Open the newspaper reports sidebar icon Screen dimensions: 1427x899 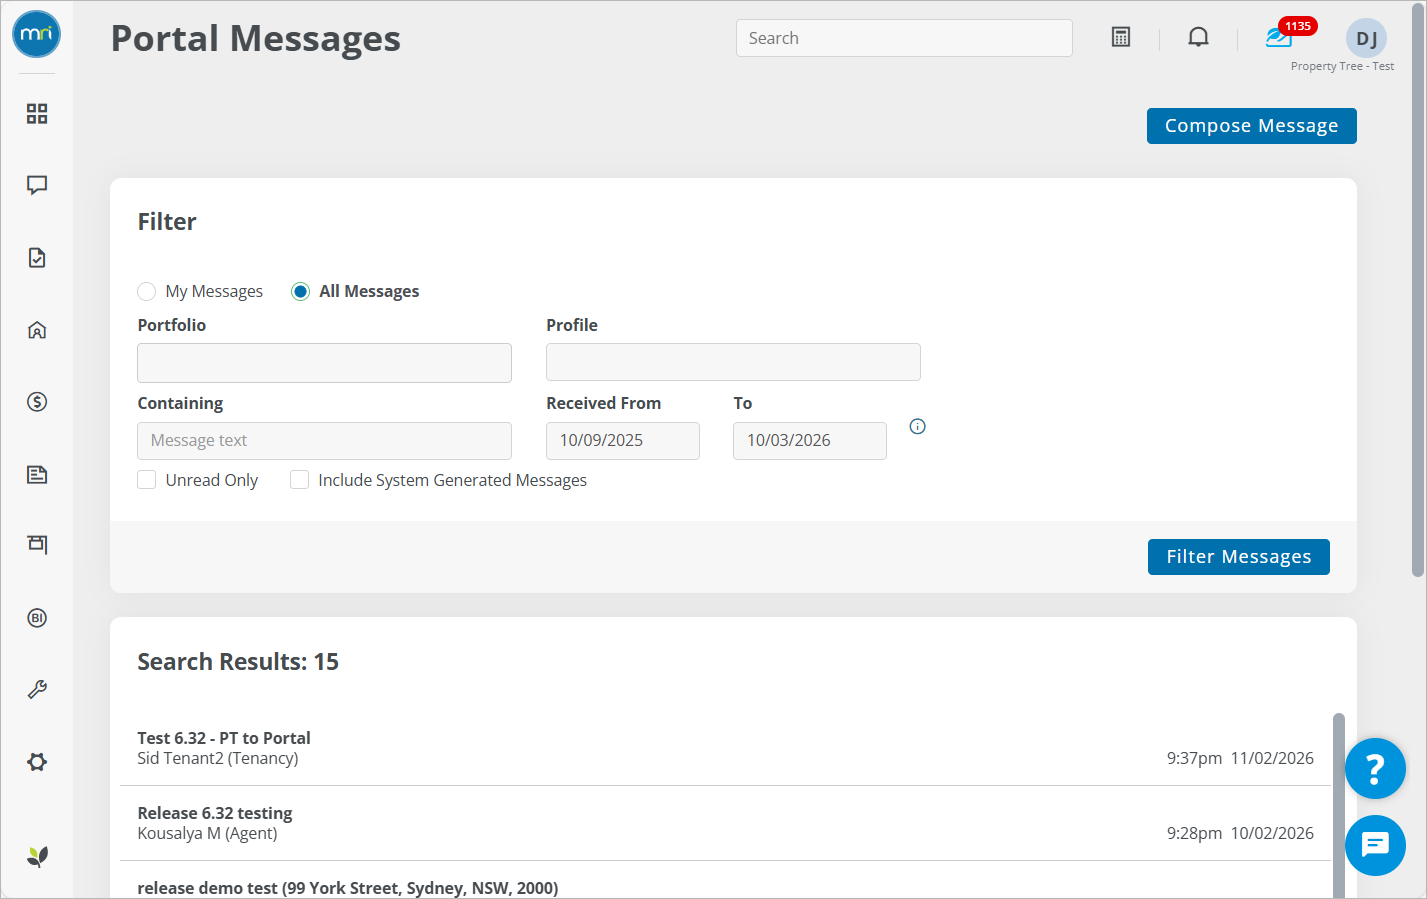(x=37, y=474)
